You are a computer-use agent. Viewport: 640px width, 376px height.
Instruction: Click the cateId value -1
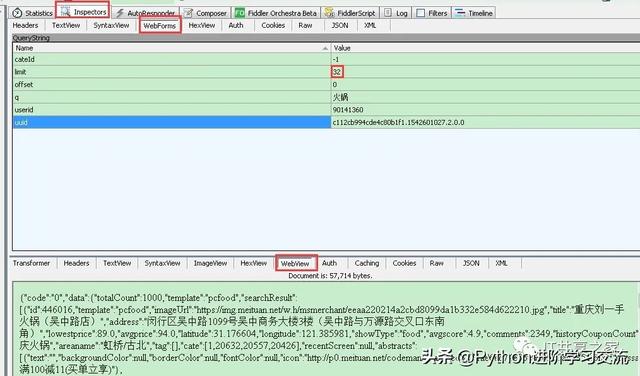point(336,60)
